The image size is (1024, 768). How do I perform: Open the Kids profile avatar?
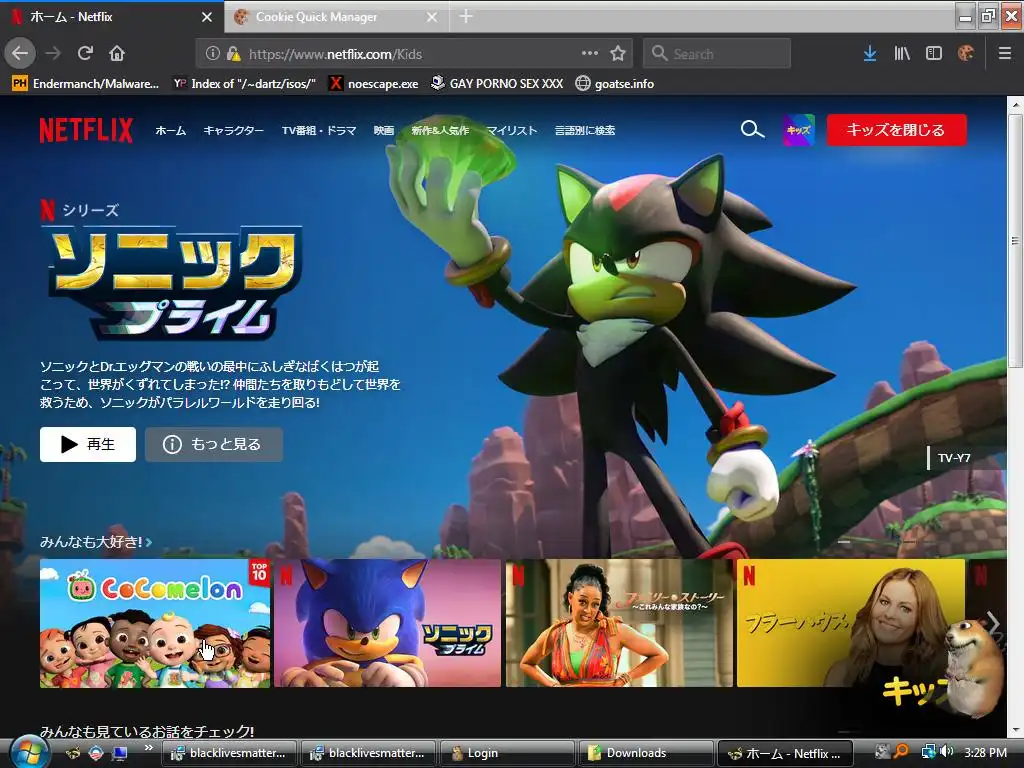(798, 130)
